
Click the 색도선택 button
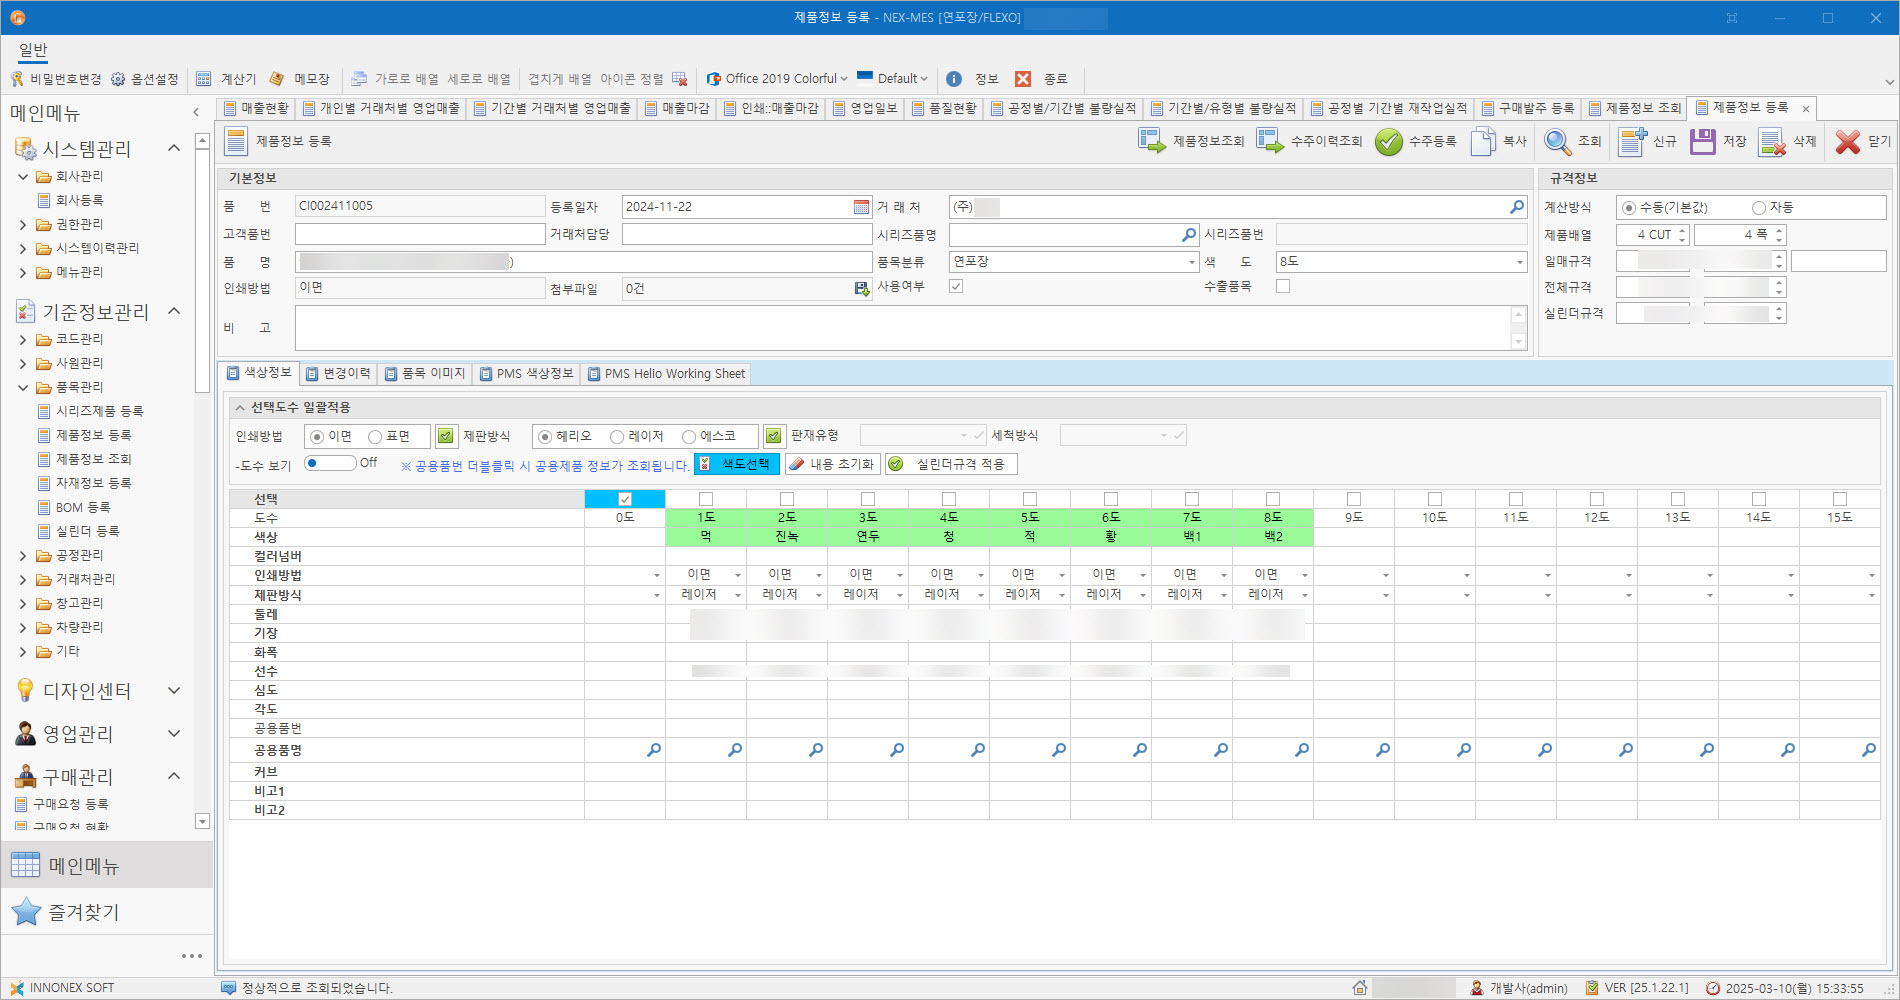tap(737, 464)
